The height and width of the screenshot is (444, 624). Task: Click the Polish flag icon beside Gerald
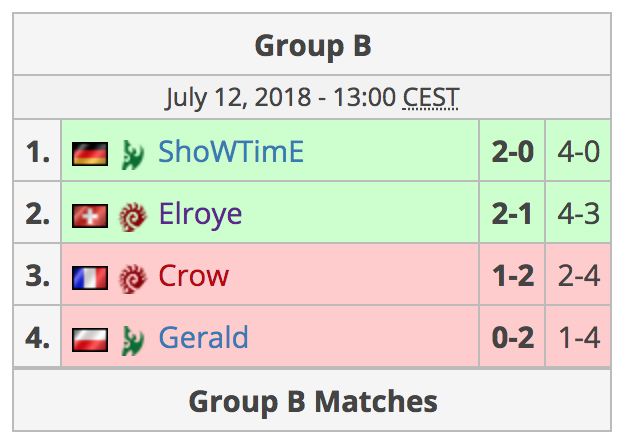(90, 340)
